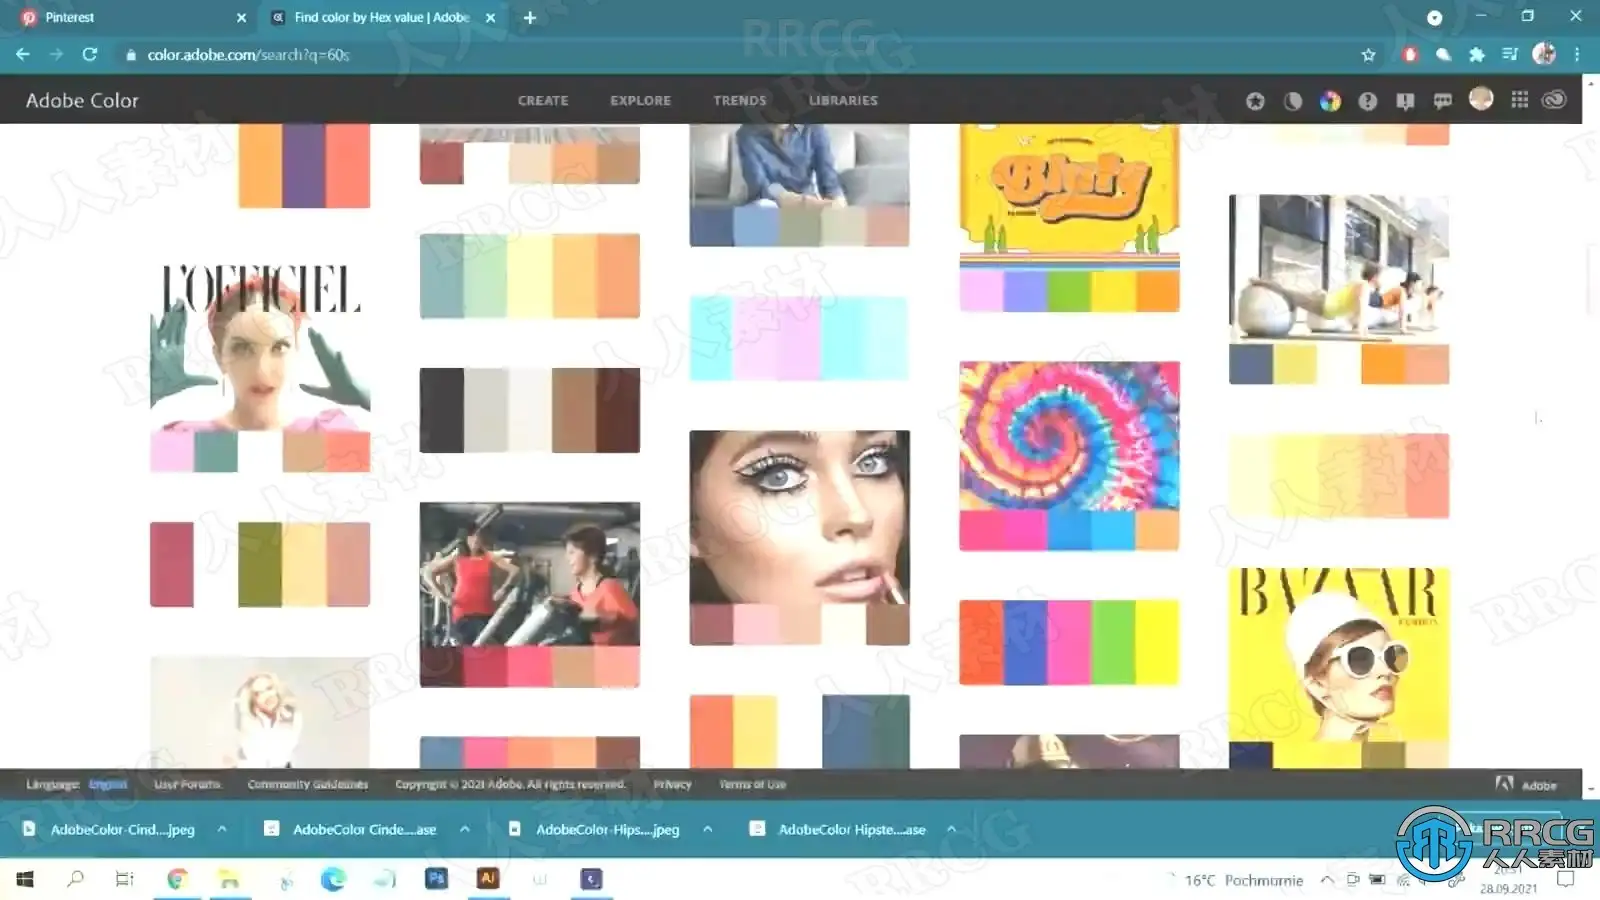Click the Adobe Color logo text
This screenshot has width=1600, height=900.
82,100
